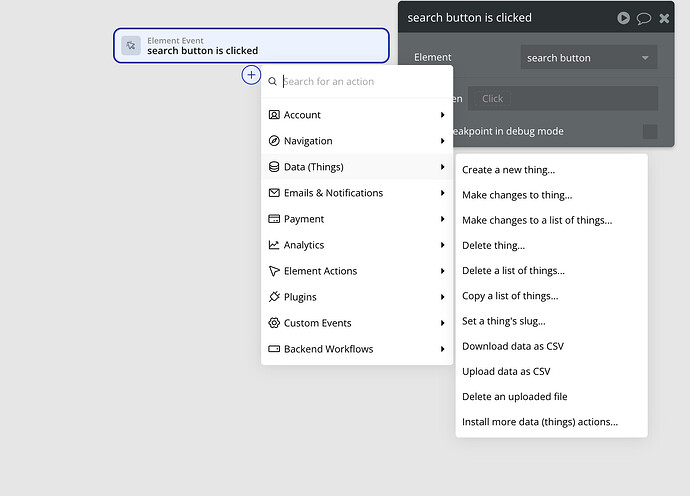Focus the Search for an action field
The image size is (690, 496).
pyautogui.click(x=356, y=81)
